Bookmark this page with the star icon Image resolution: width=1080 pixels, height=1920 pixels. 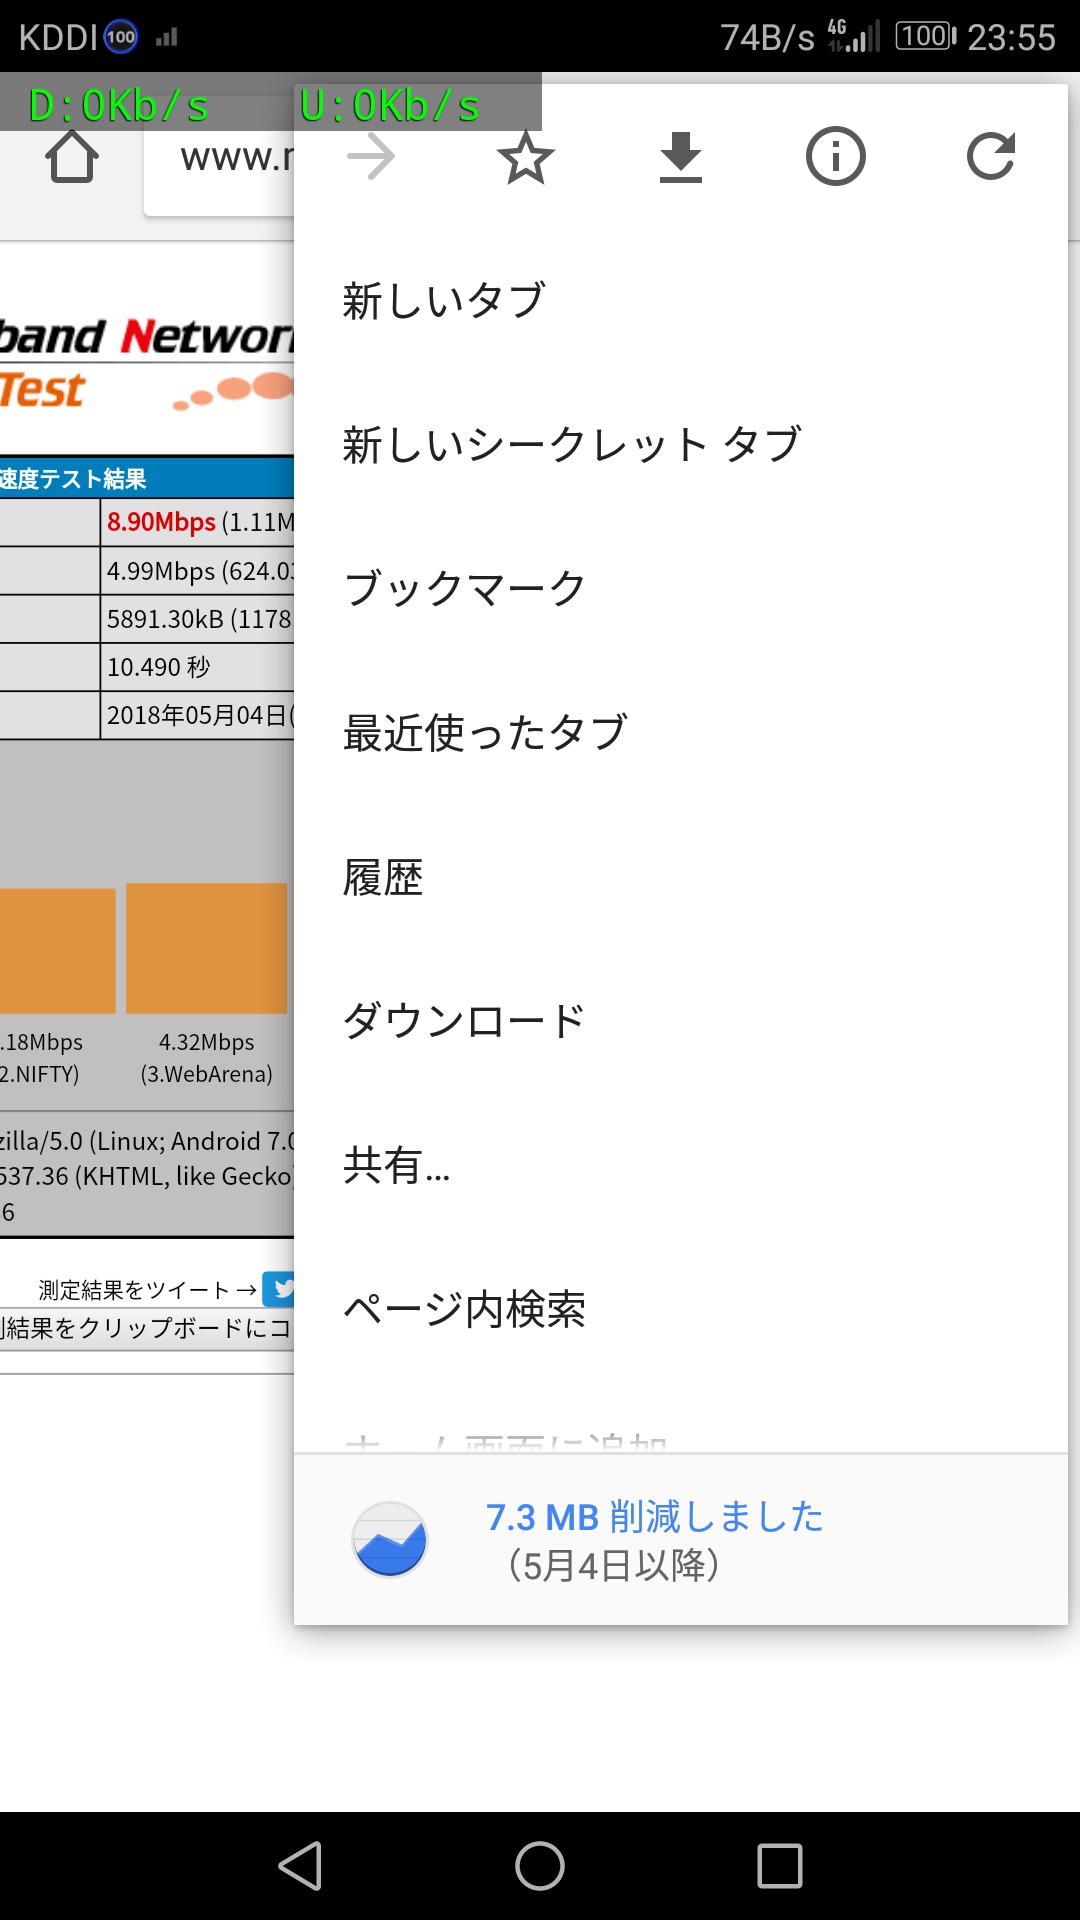[525, 157]
